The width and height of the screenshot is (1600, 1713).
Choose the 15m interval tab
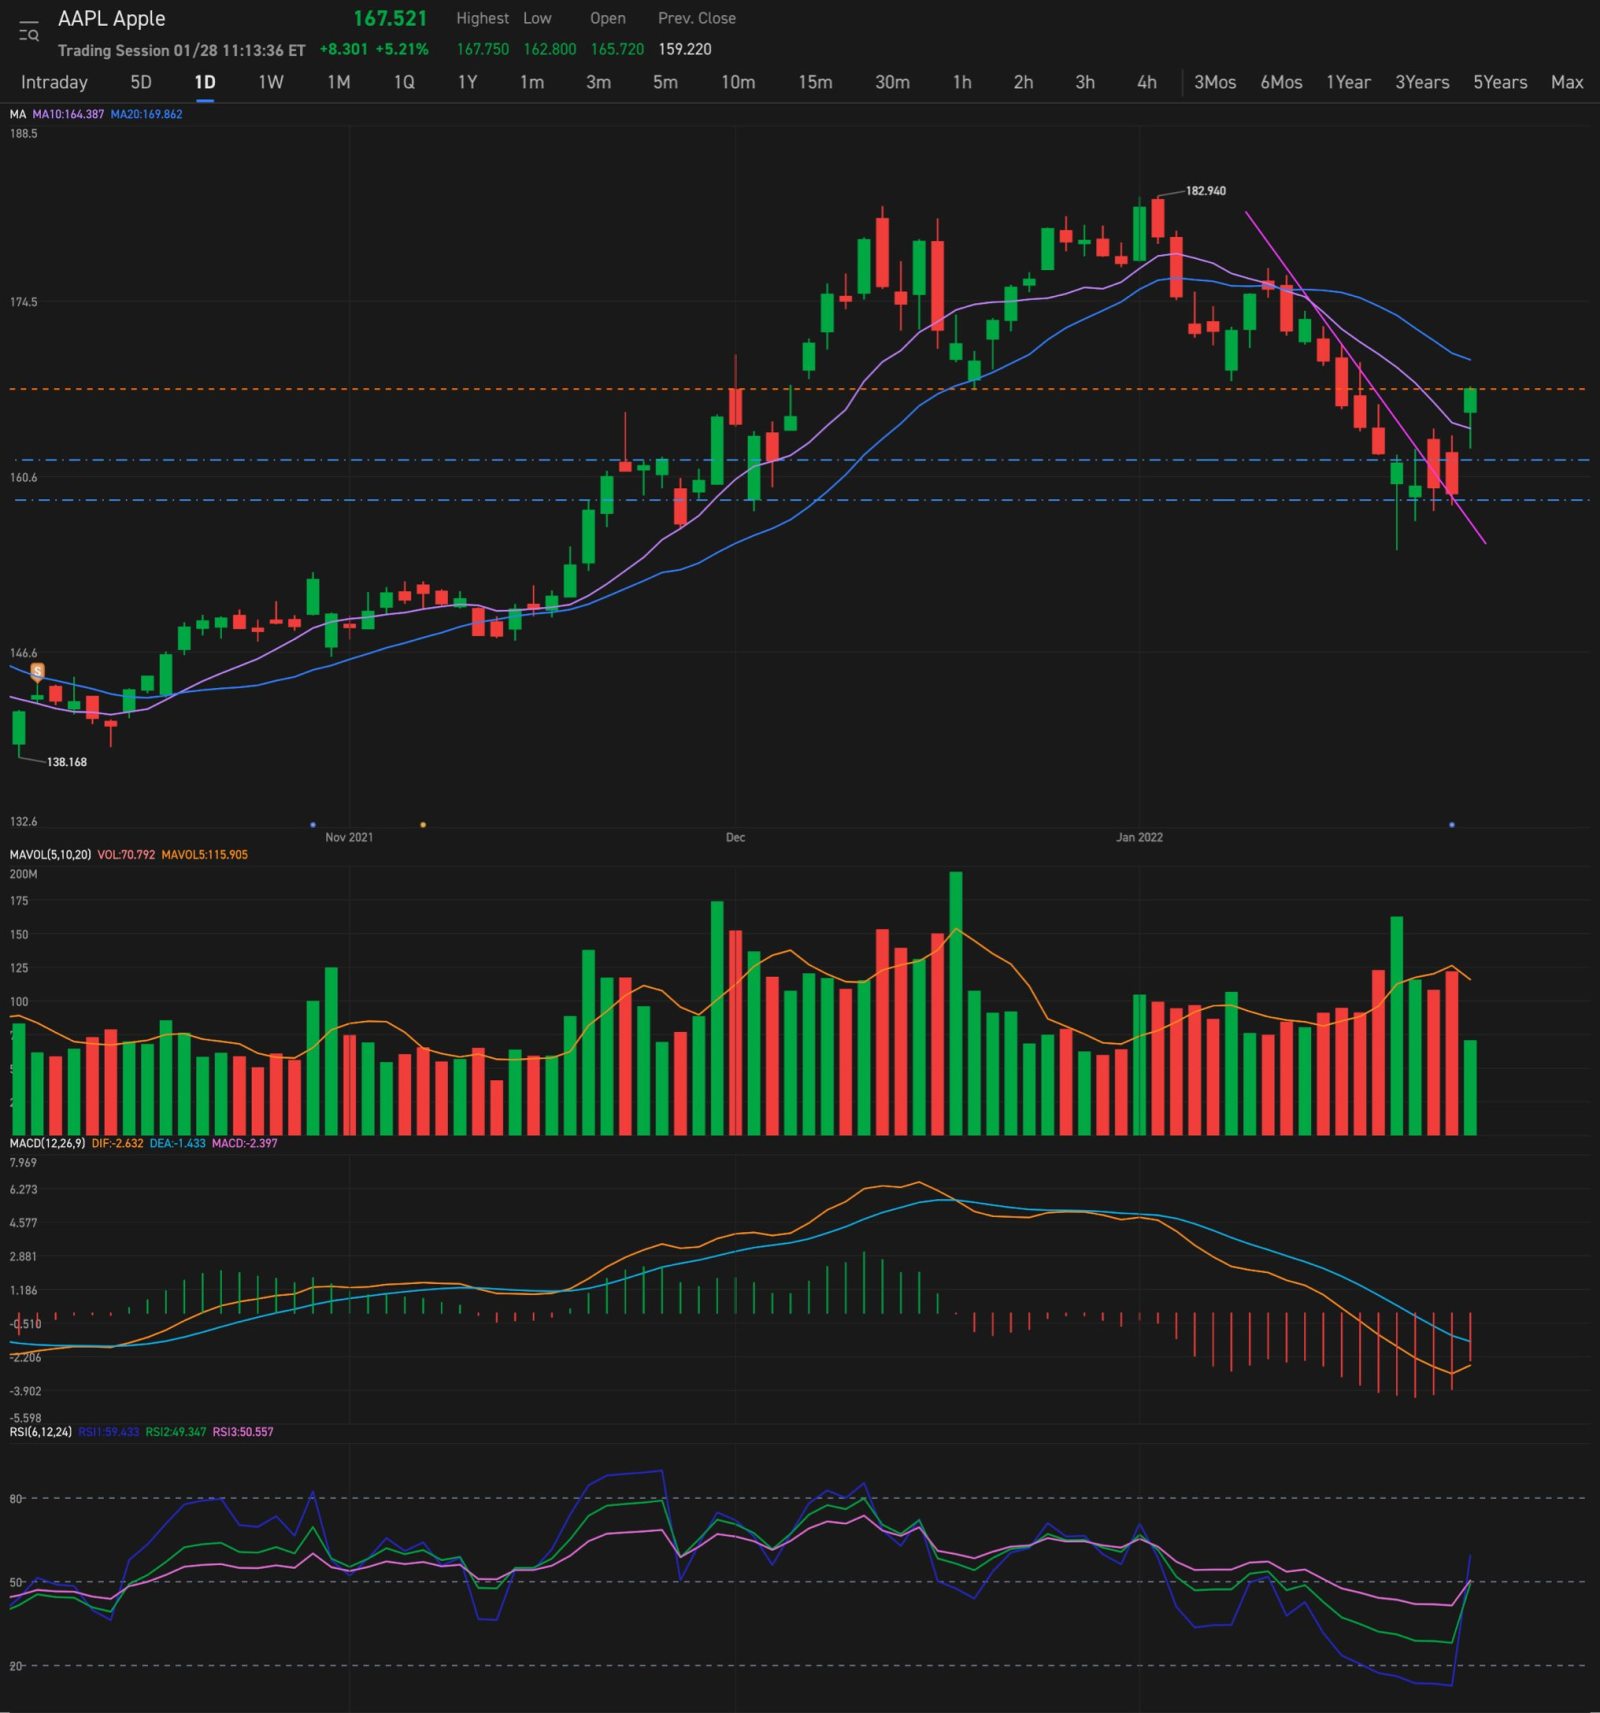[x=815, y=82]
